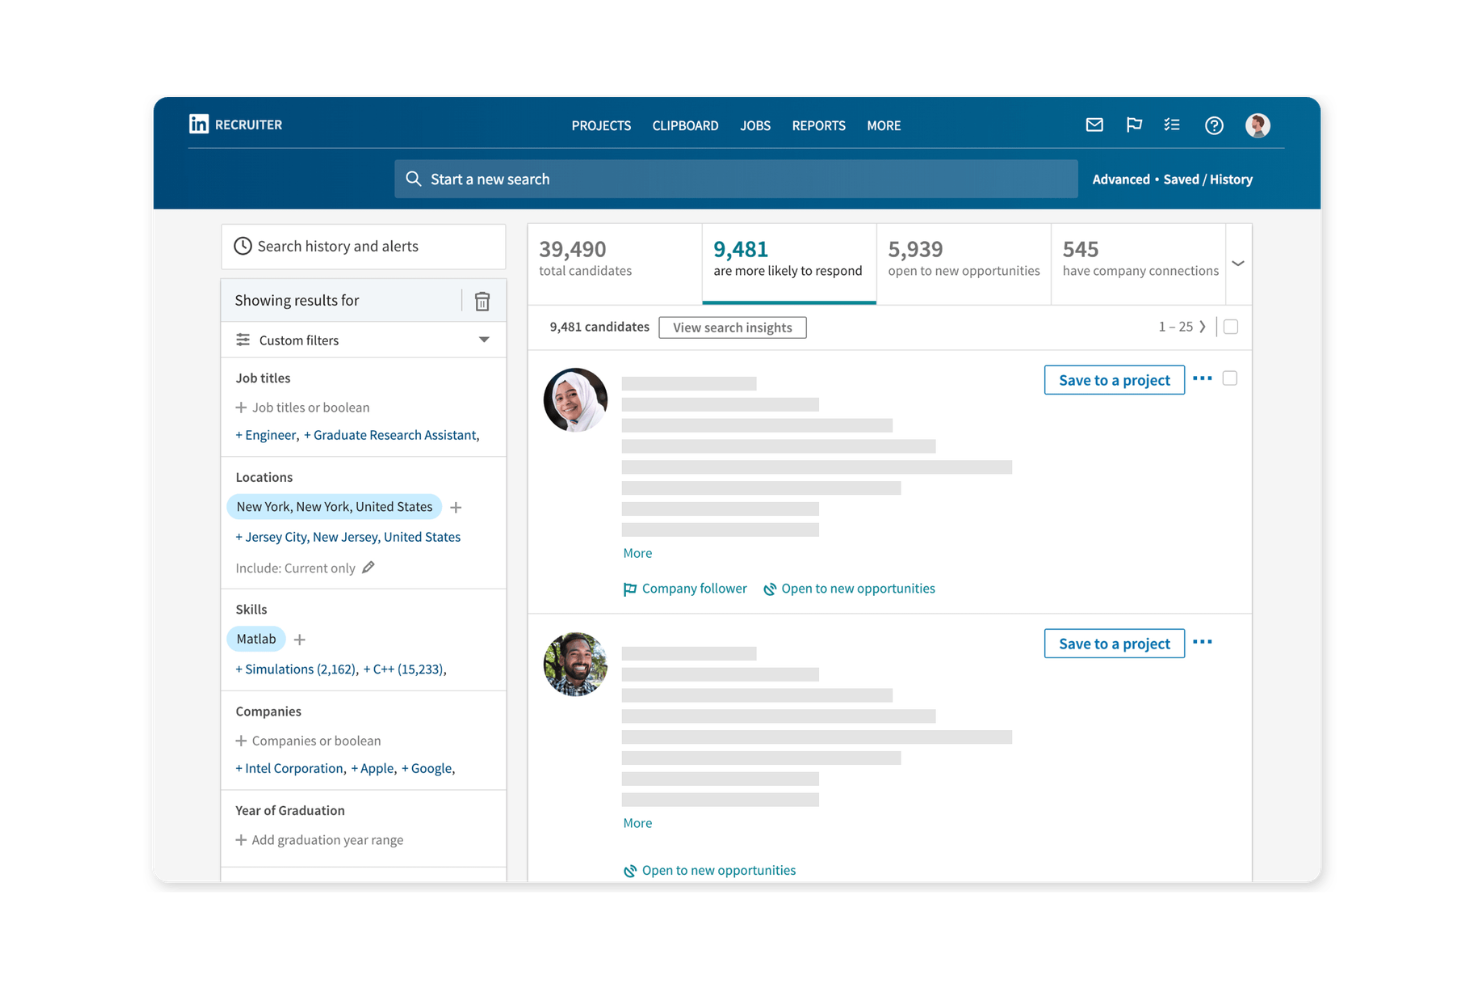Open more options for first candidate
The width and height of the screenshot is (1480, 987).
(1203, 378)
